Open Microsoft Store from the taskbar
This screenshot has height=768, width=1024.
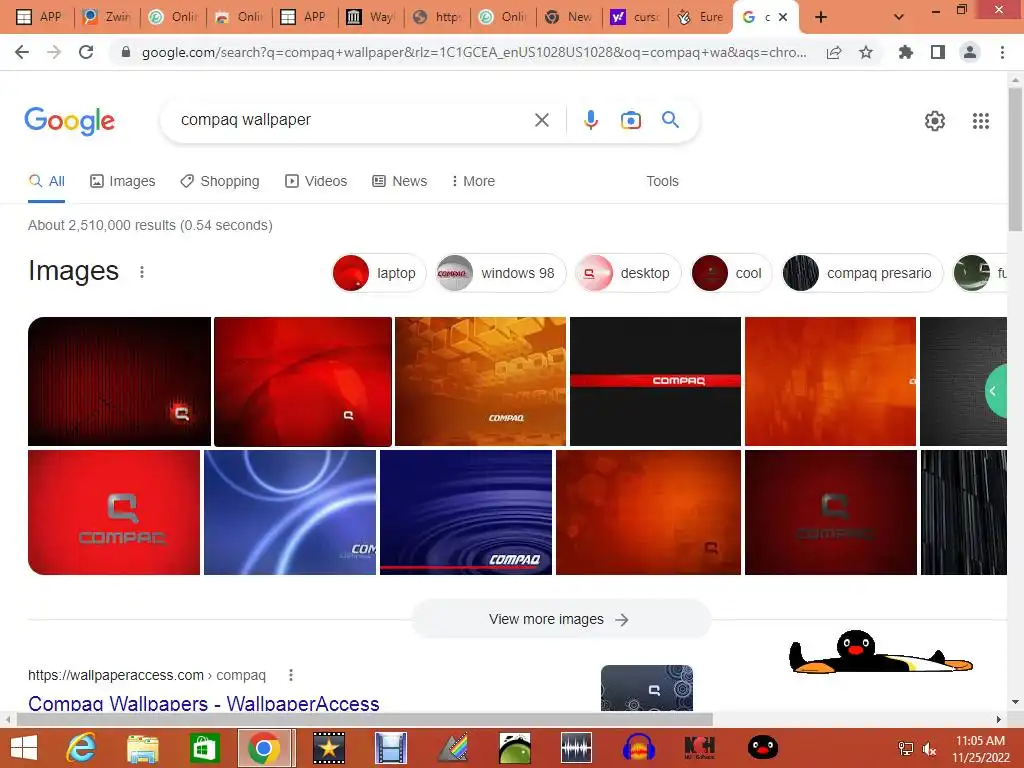pos(204,748)
